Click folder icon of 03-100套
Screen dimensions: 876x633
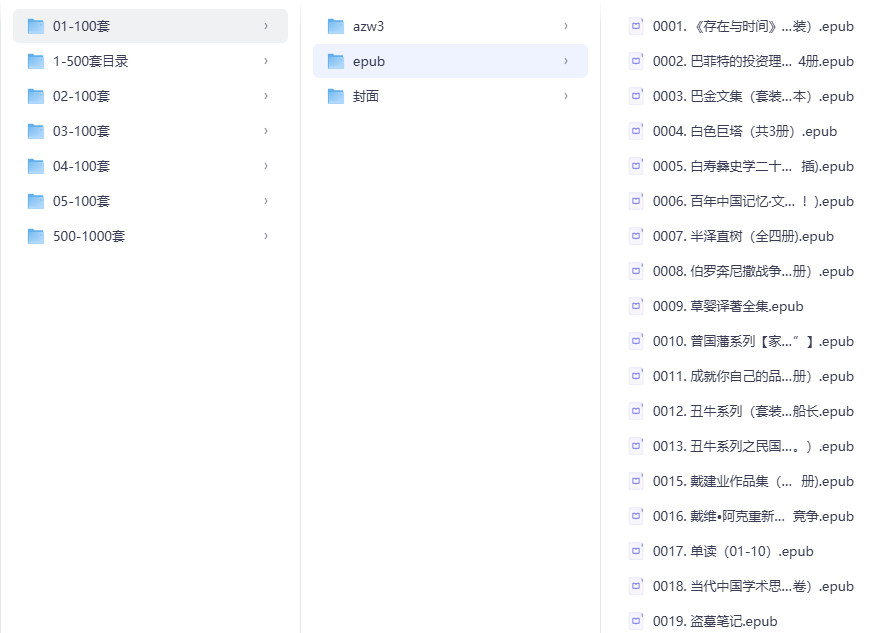[x=36, y=131]
